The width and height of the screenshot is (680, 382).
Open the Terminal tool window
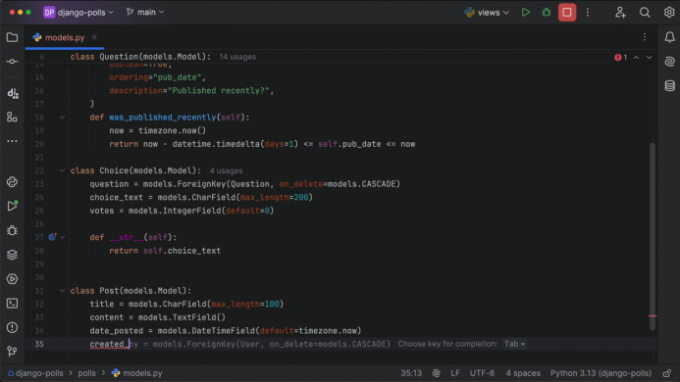[x=12, y=303]
